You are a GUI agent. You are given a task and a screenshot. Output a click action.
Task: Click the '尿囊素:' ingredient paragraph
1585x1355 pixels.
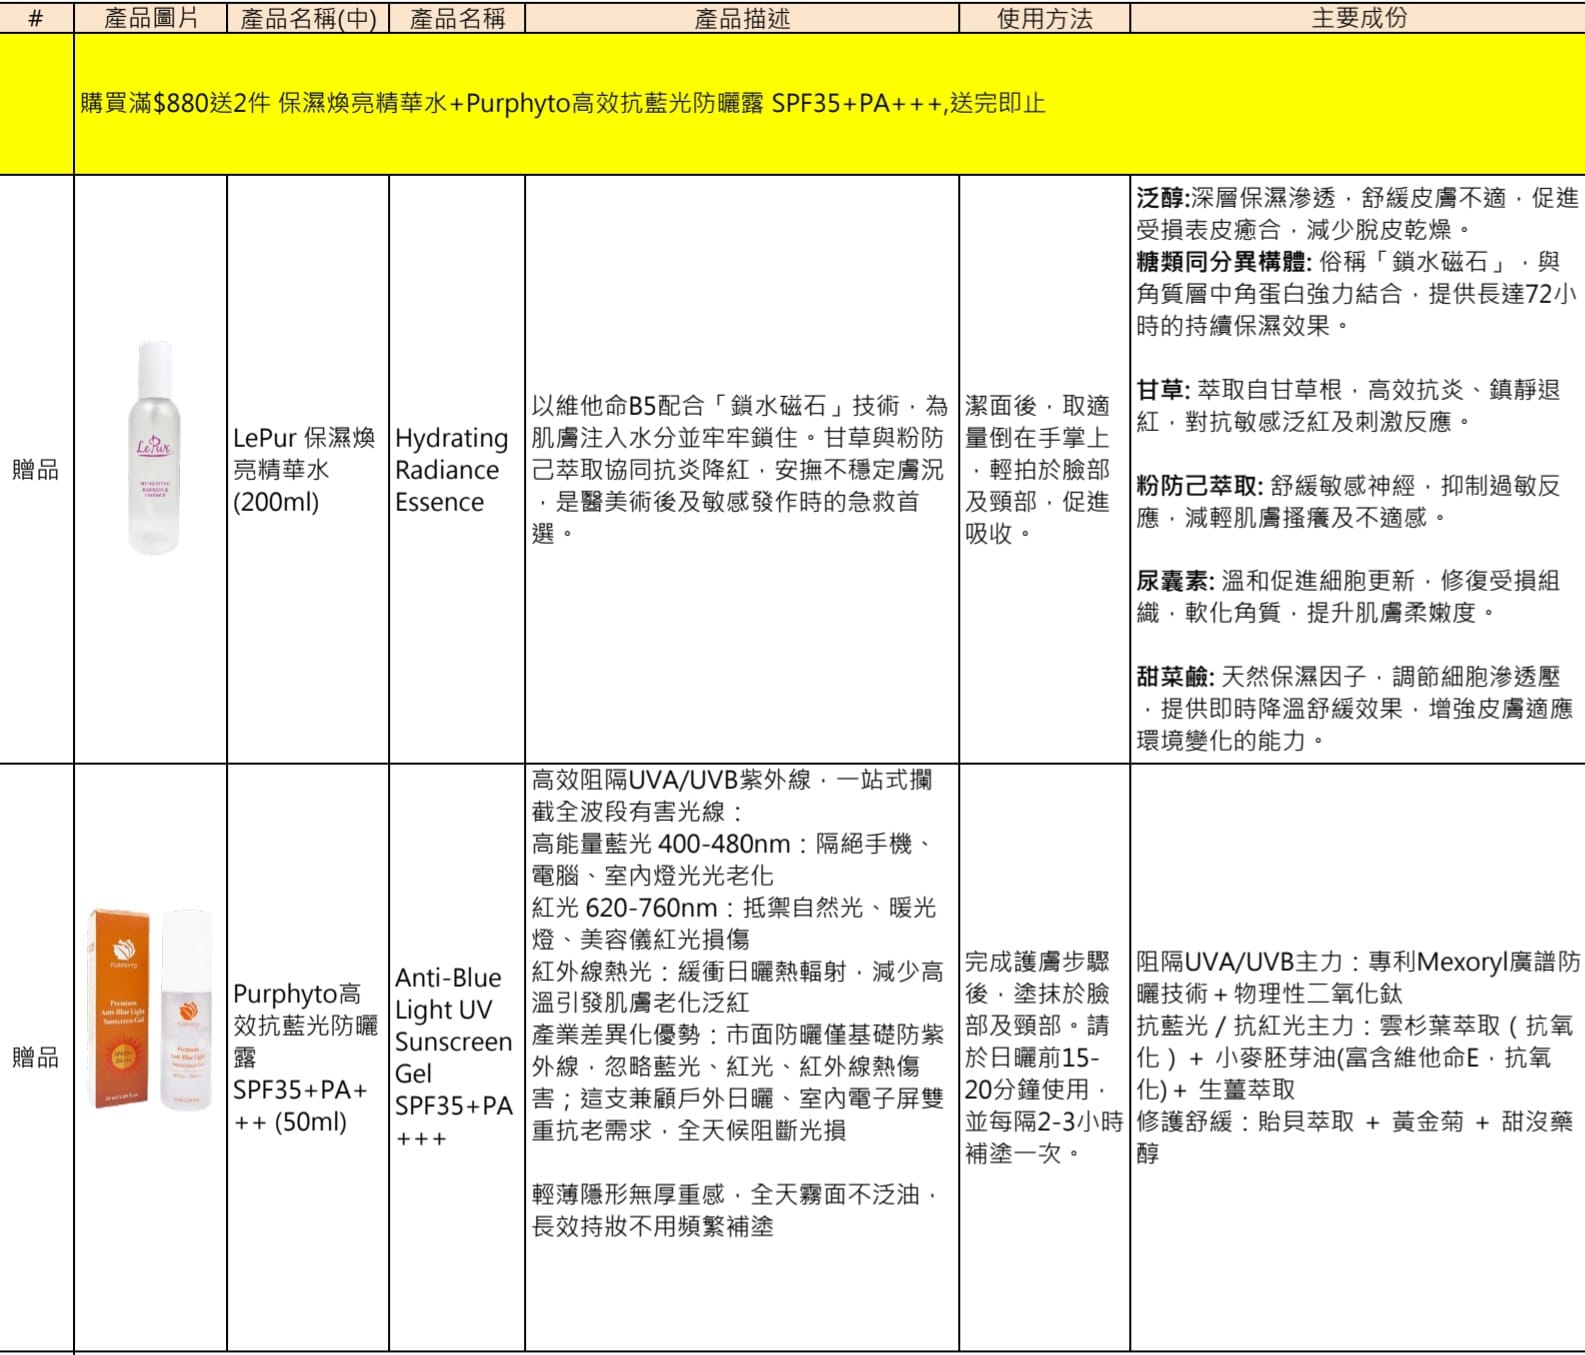(1348, 596)
